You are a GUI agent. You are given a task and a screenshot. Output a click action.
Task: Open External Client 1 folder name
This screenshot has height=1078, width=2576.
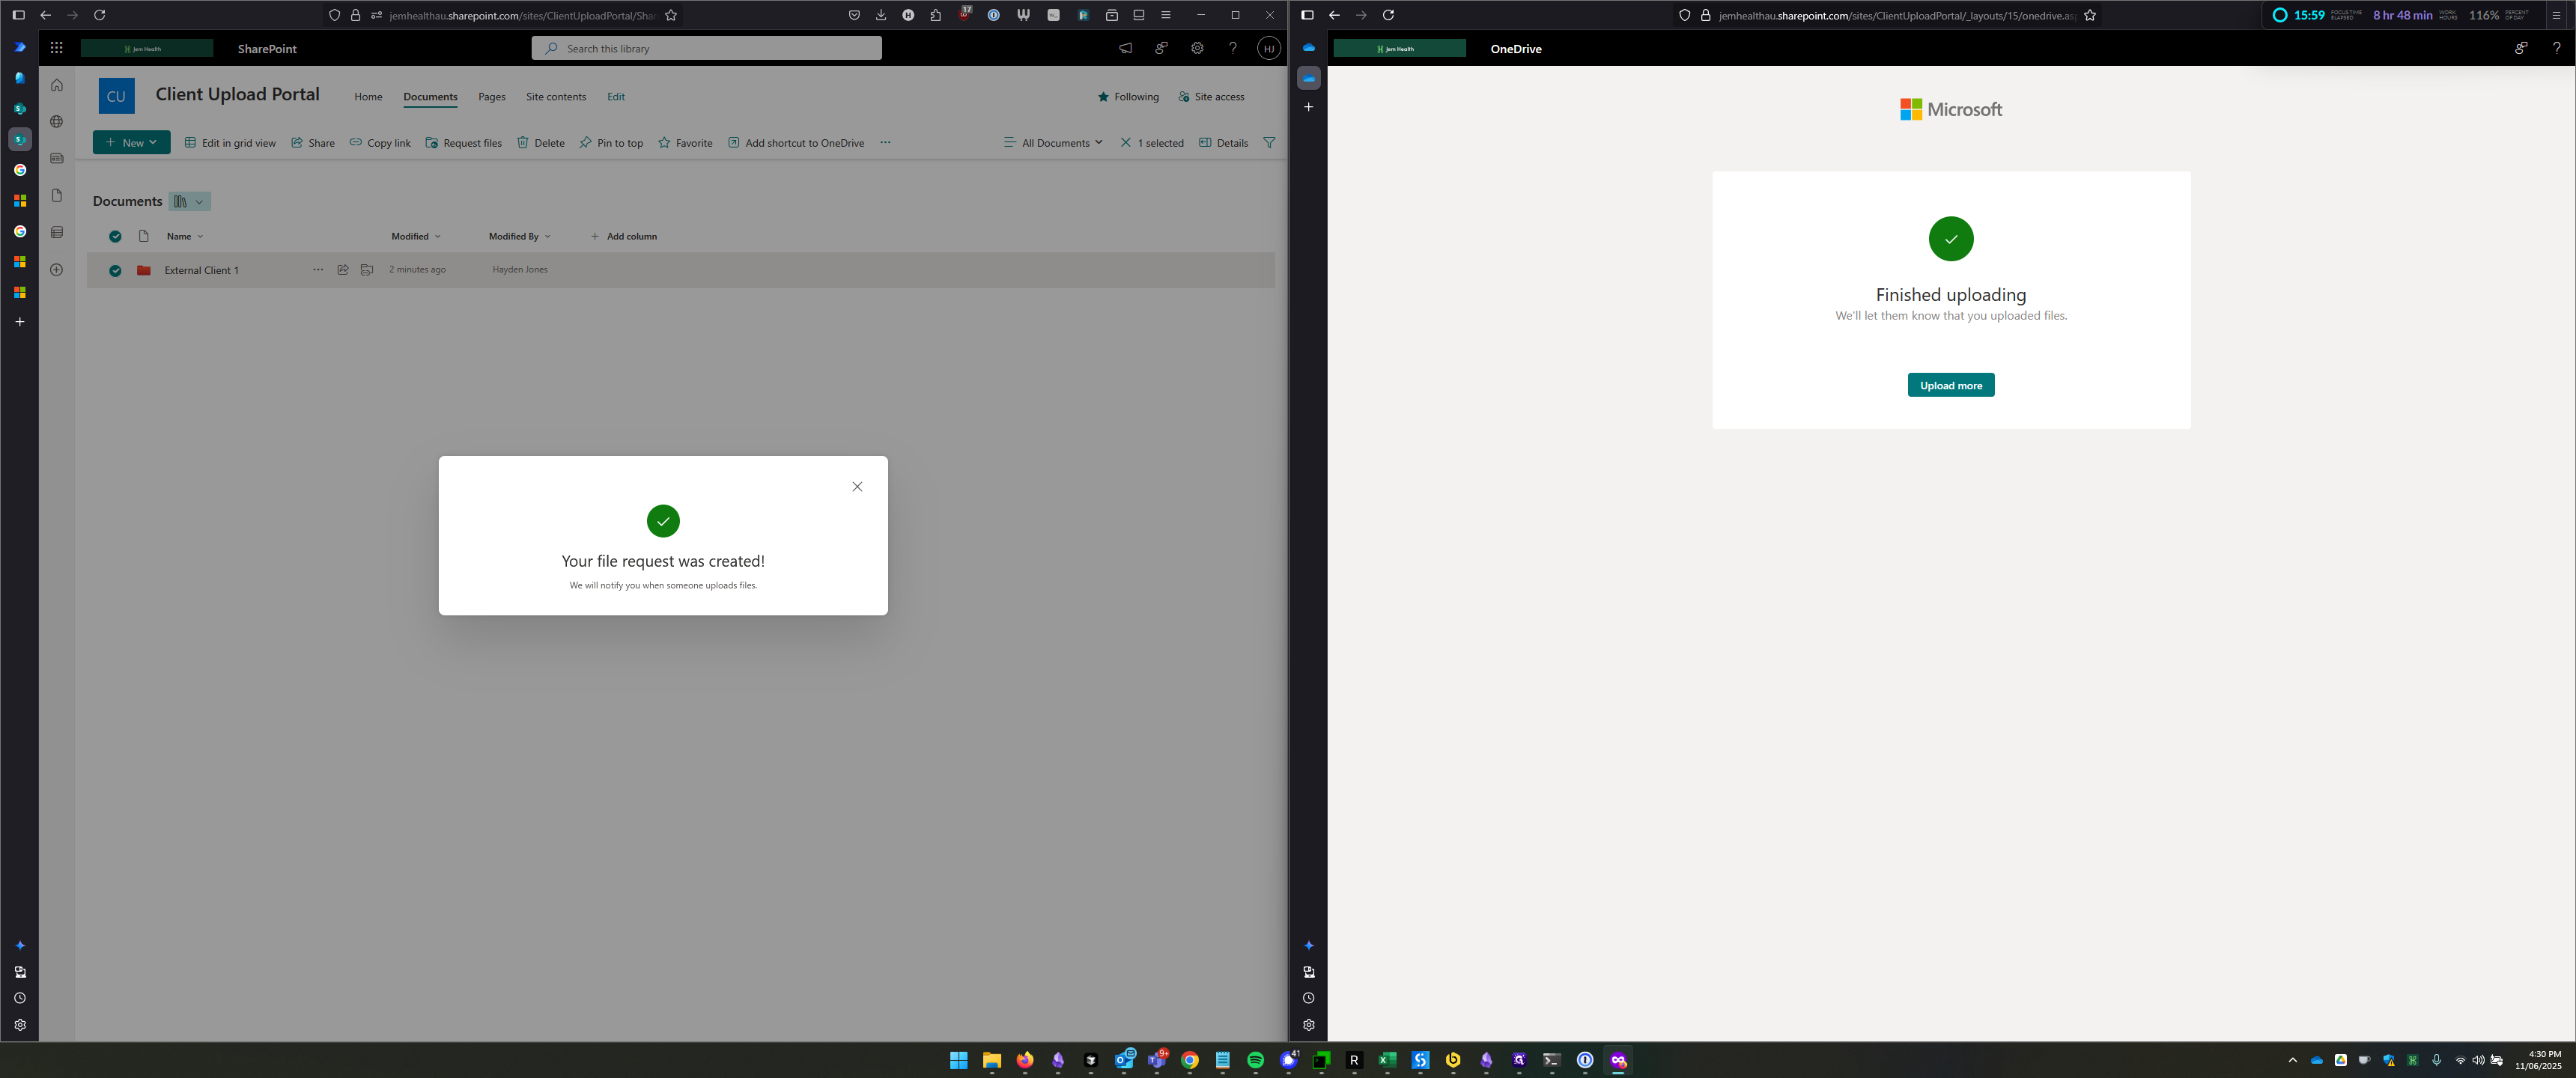(202, 271)
